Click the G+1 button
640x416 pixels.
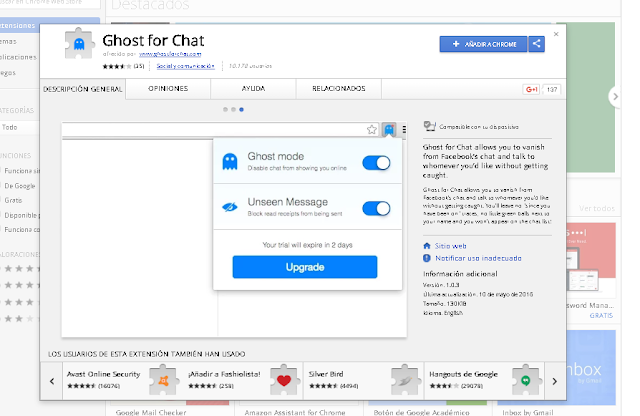[531, 89]
